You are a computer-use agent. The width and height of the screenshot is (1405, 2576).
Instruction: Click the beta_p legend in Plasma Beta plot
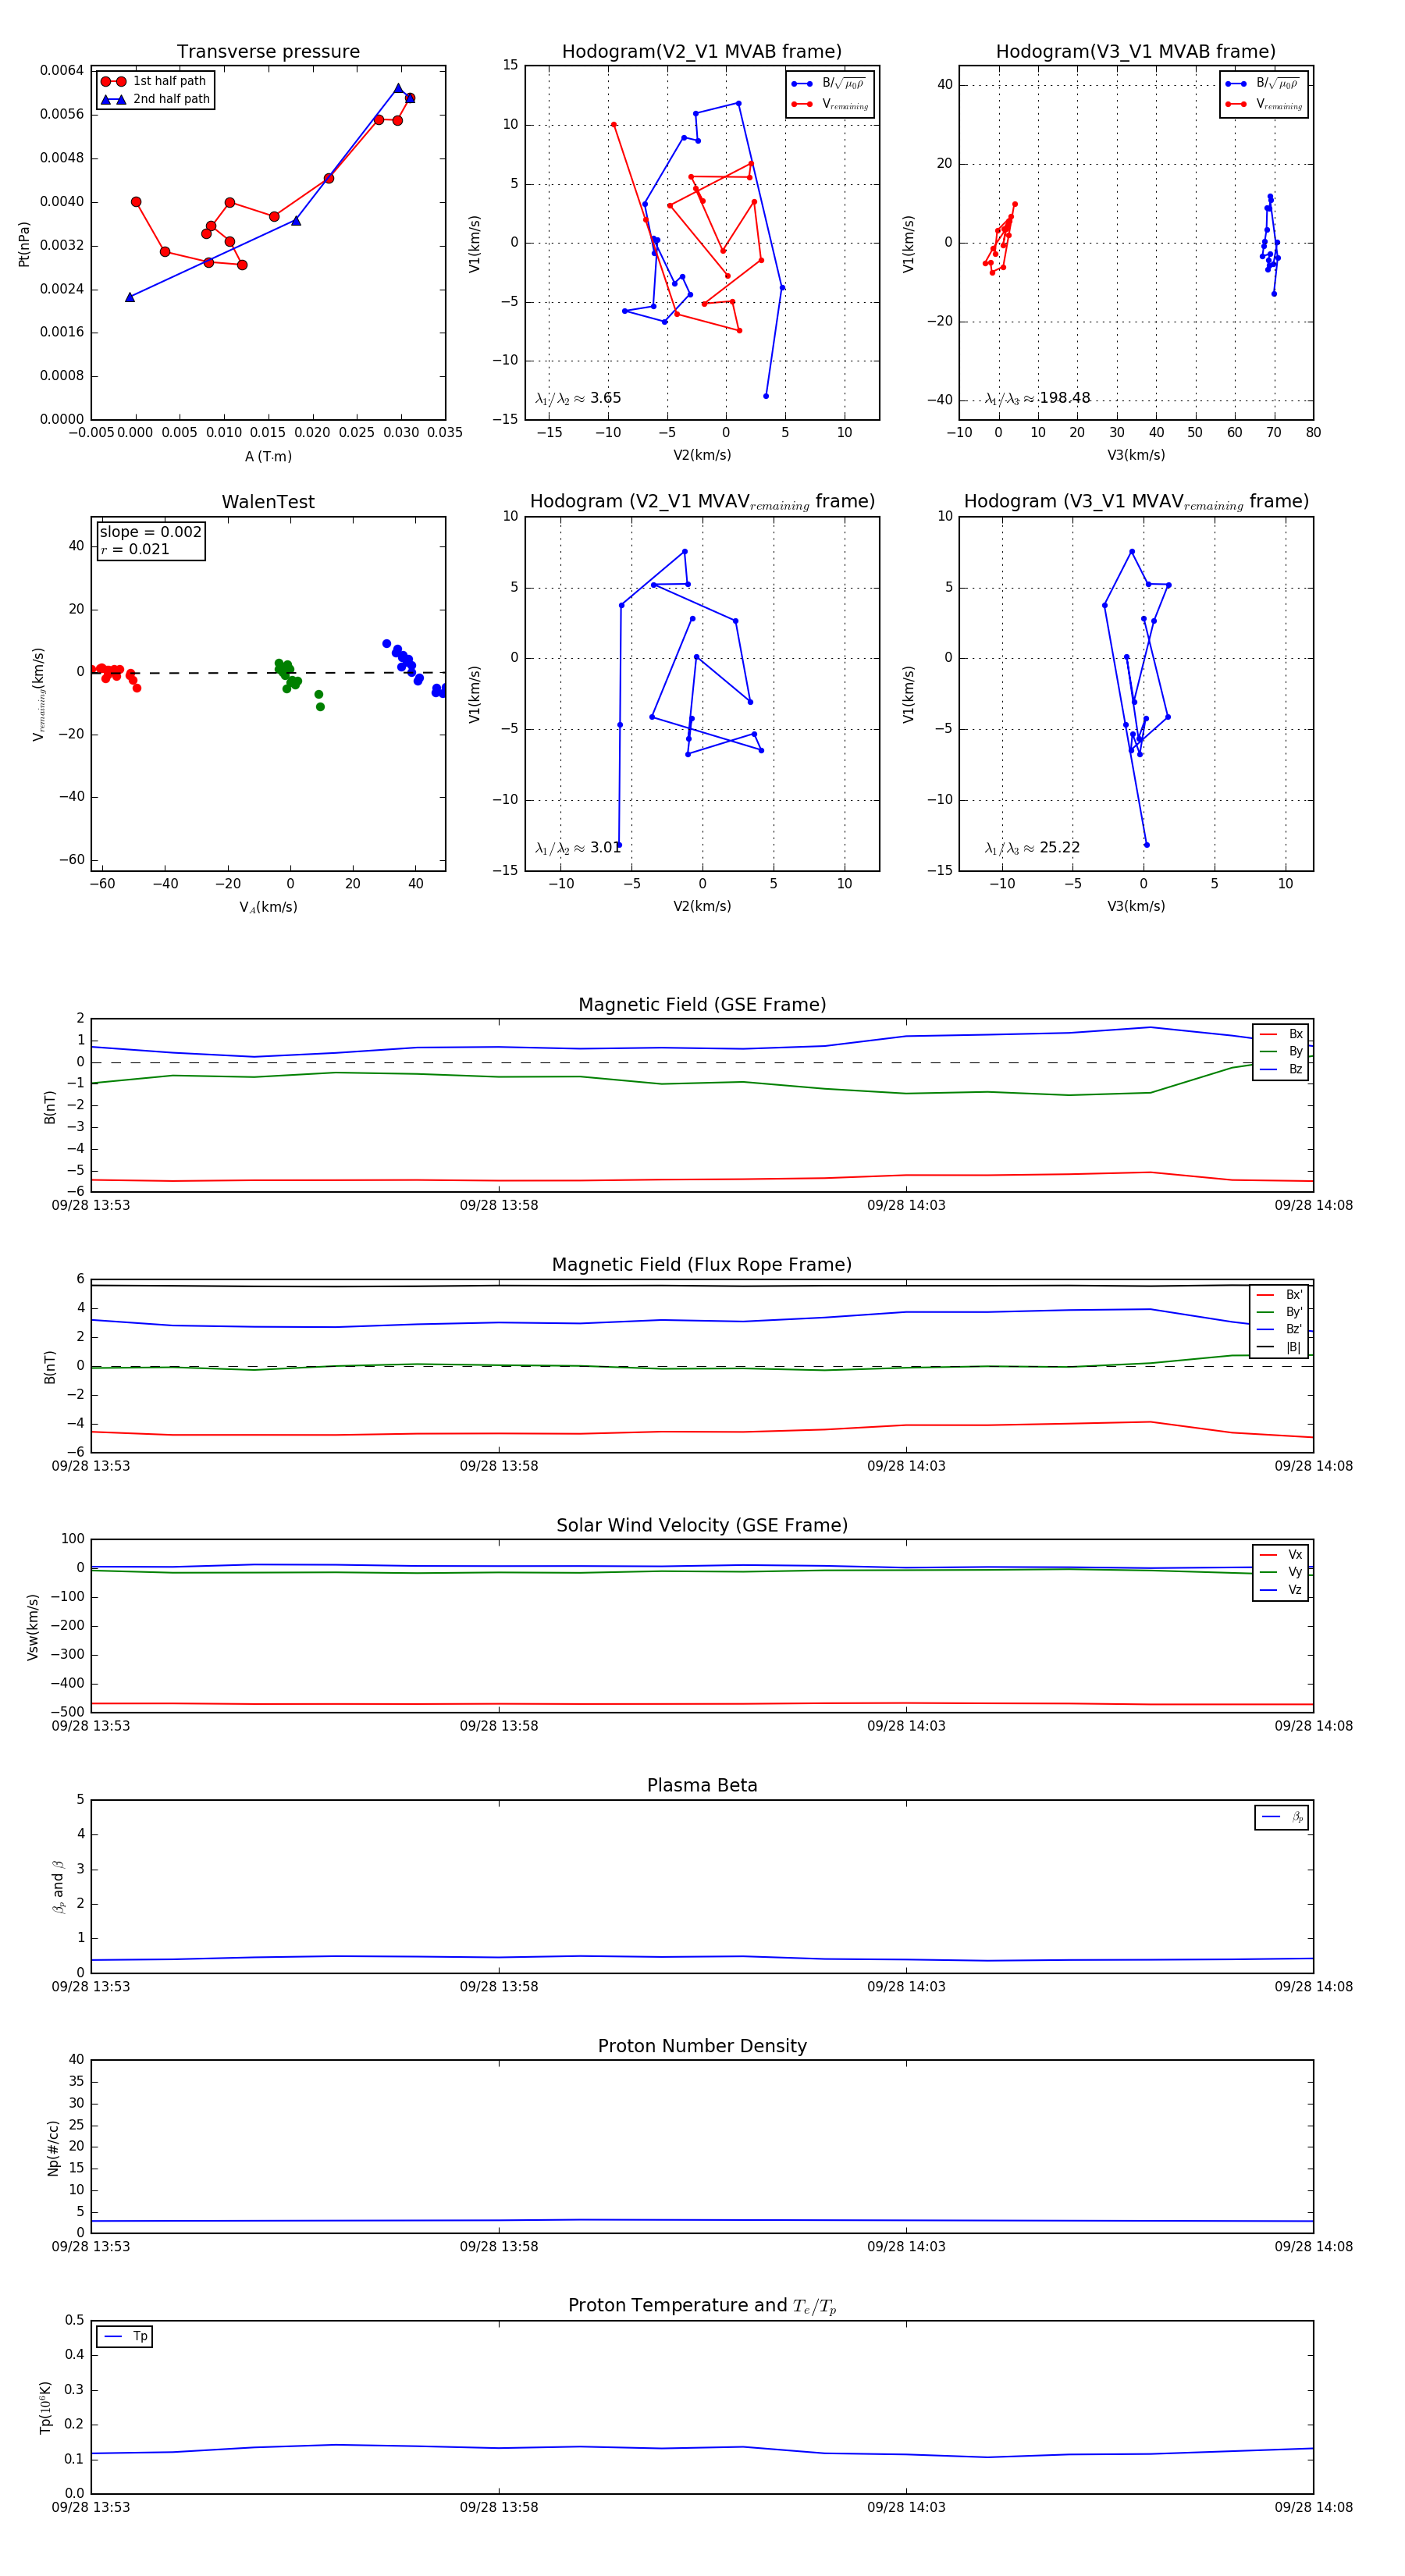[1282, 1817]
